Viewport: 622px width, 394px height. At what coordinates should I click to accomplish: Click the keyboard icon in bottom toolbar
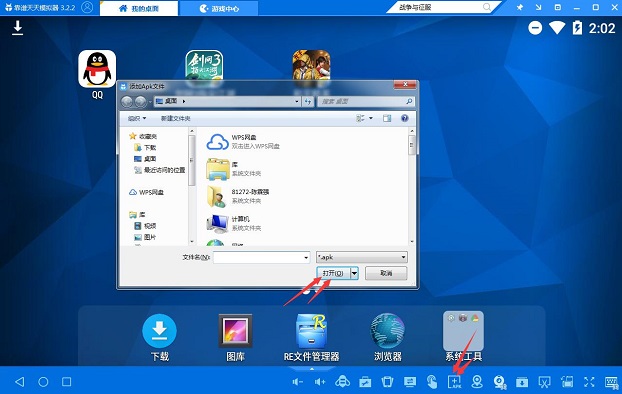[x=612, y=382]
